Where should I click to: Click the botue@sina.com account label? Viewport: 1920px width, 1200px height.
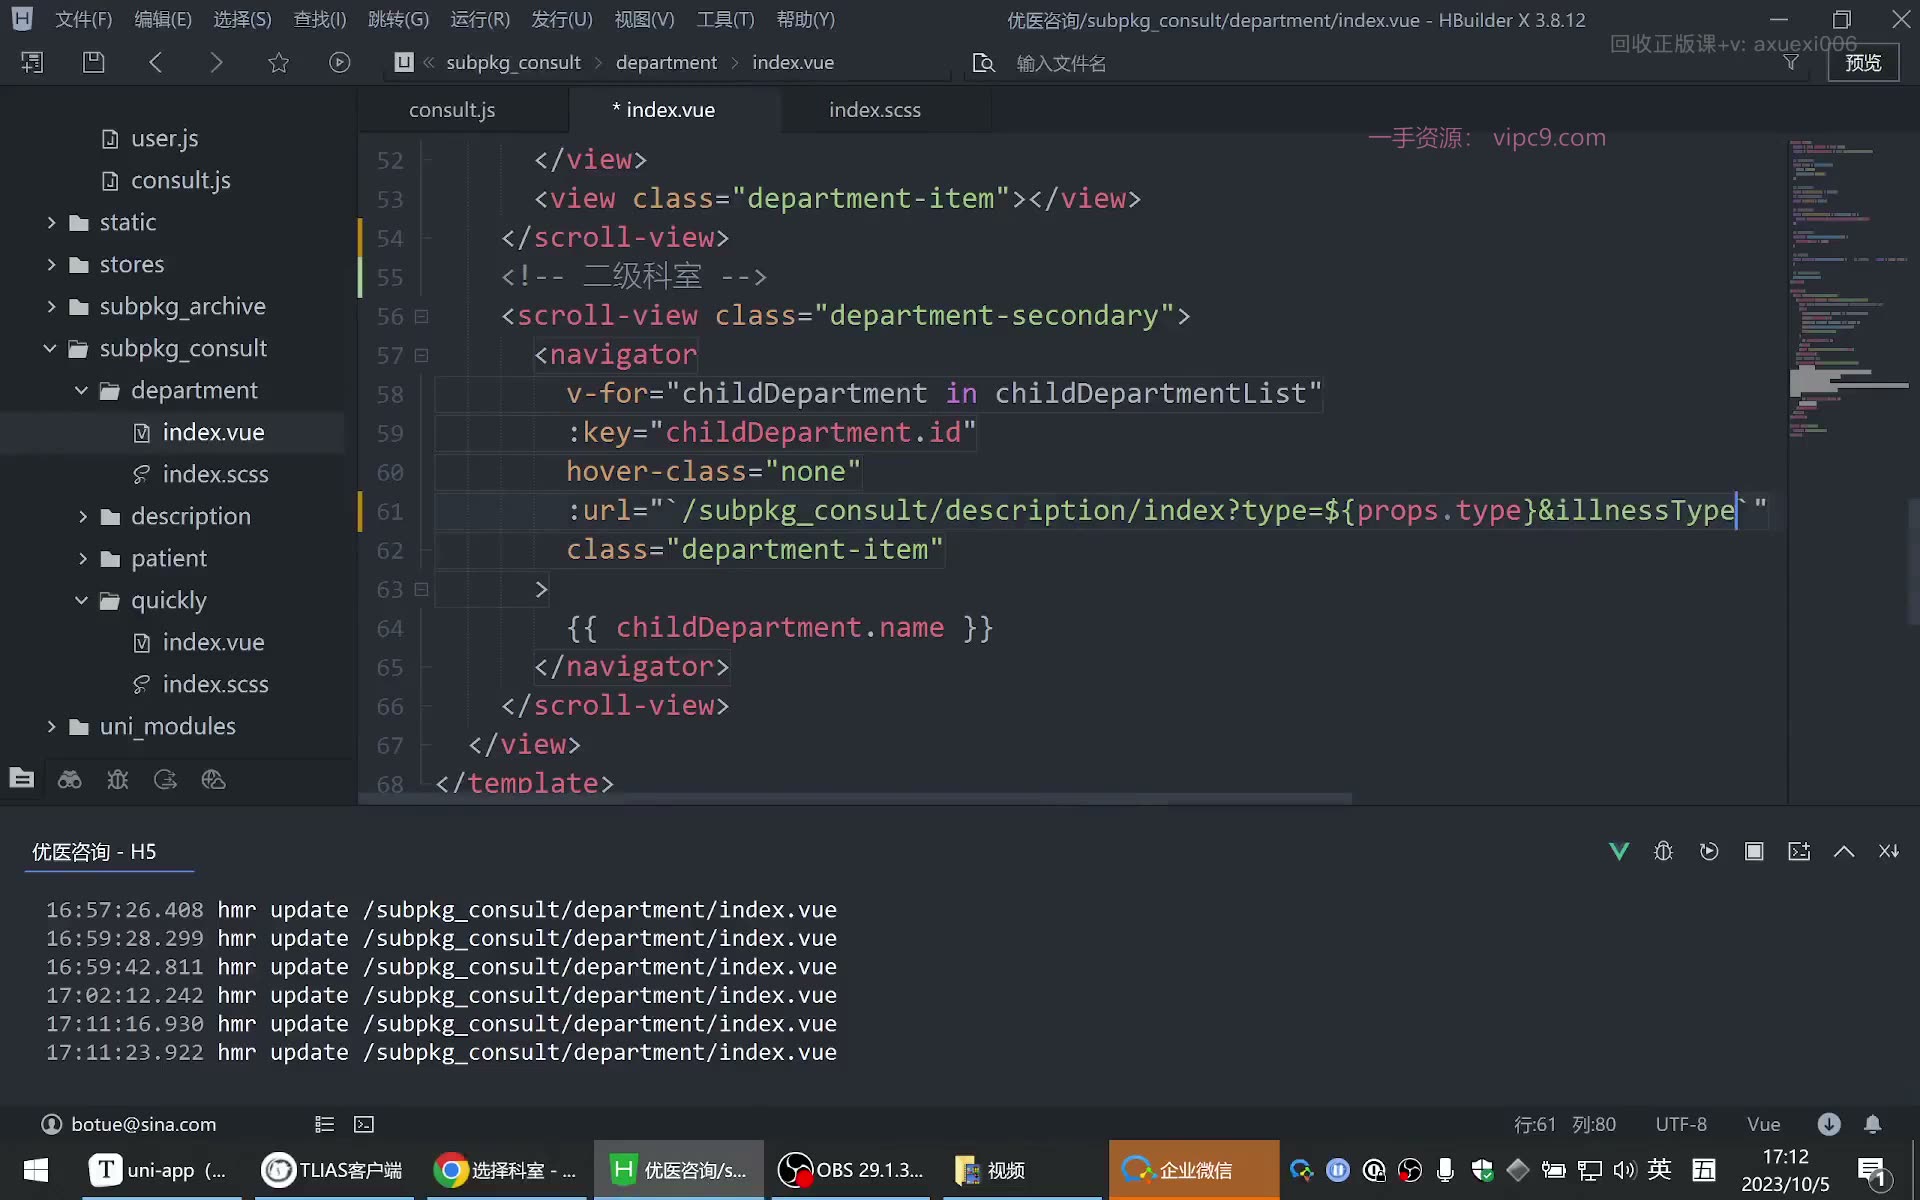pos(143,1124)
